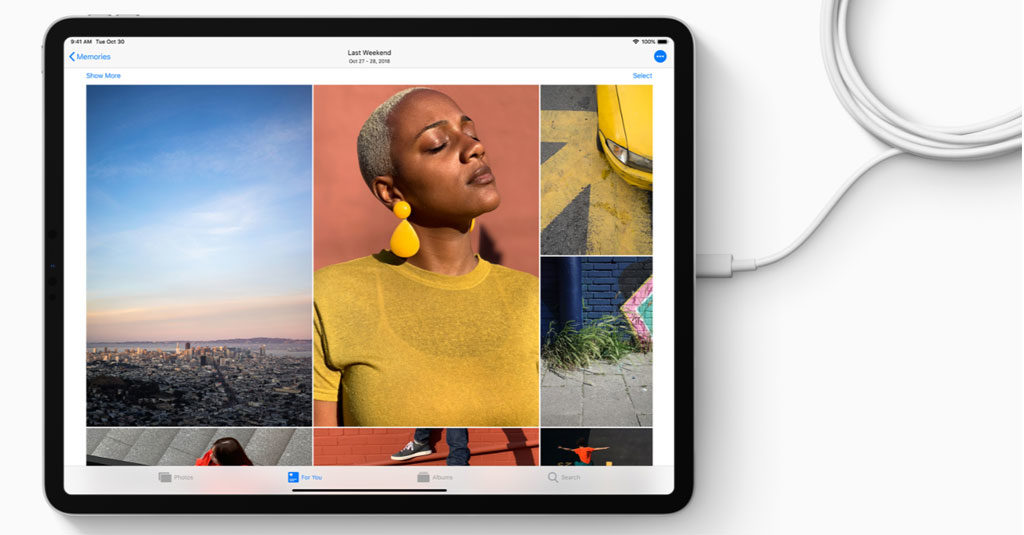Image resolution: width=1024 pixels, height=535 pixels.
Task: Tap the Oct 27 - 28, 2018 date subtitle
Action: coord(369,61)
